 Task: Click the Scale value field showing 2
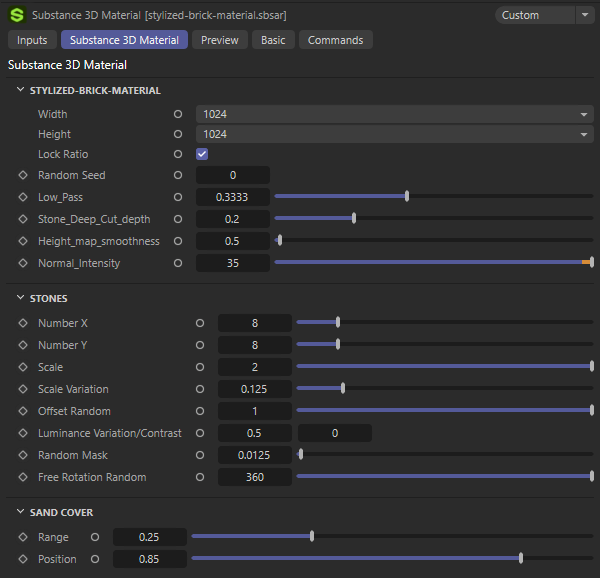point(255,367)
